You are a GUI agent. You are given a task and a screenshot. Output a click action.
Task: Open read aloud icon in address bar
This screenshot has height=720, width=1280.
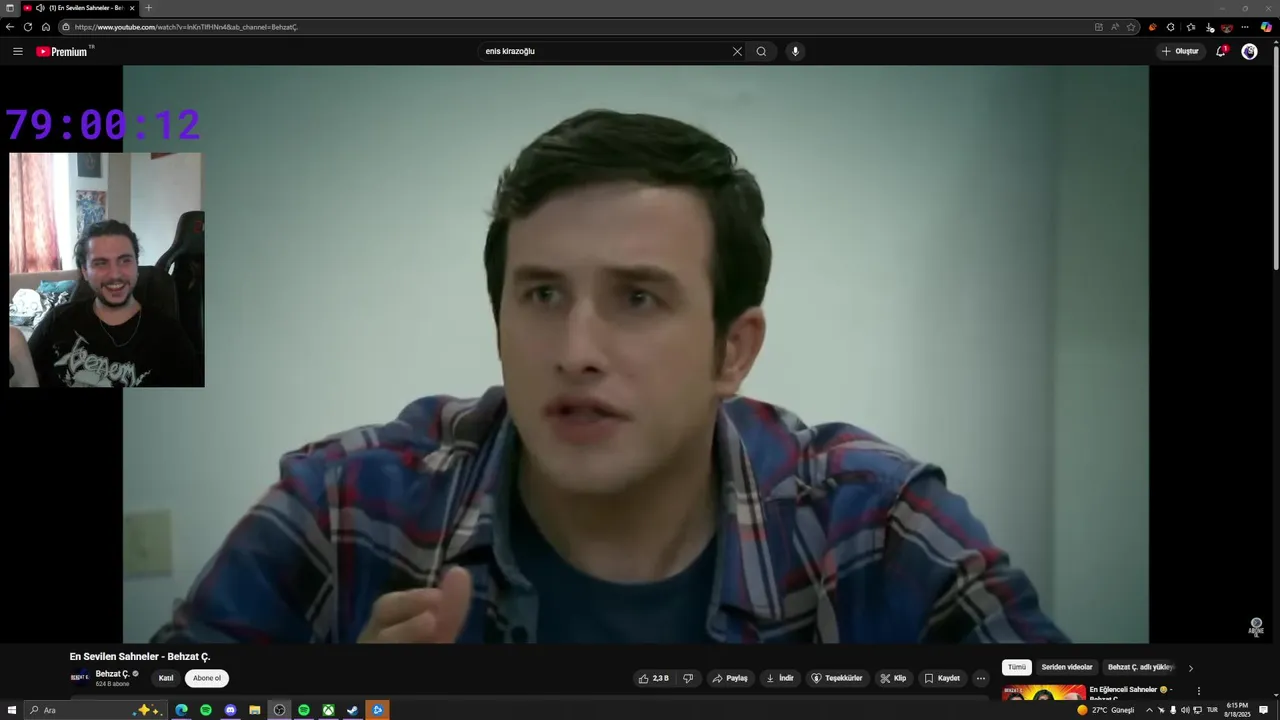[1115, 27]
